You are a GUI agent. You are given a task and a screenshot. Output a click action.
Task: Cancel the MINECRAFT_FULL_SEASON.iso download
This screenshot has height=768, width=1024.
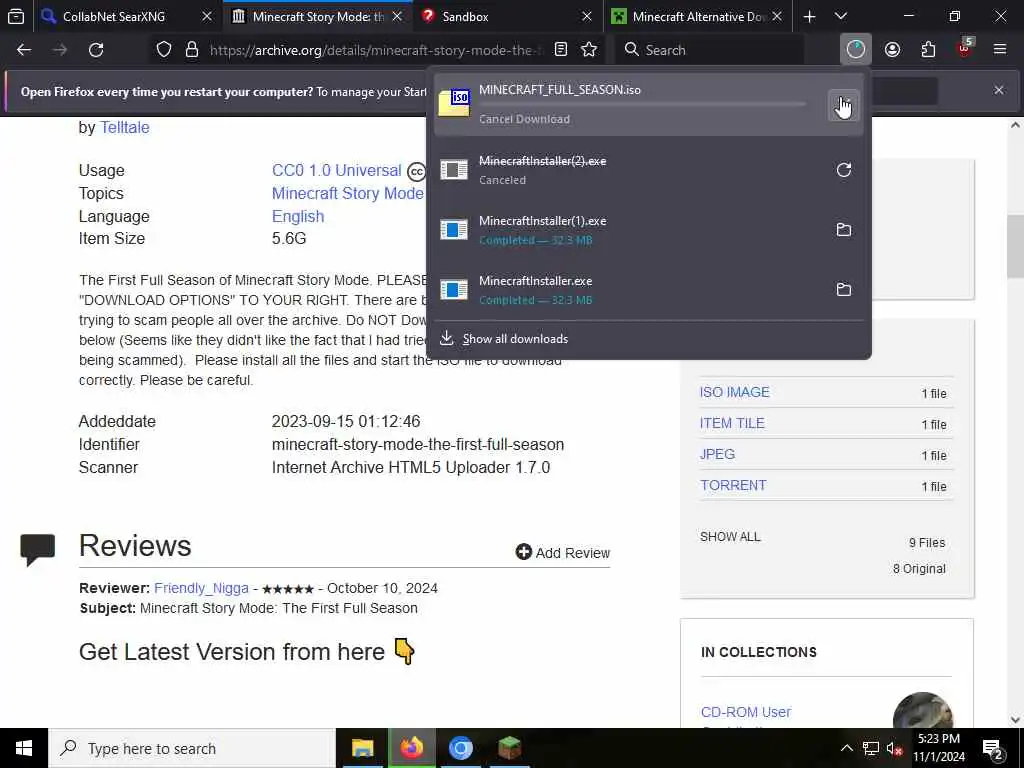tap(843, 105)
